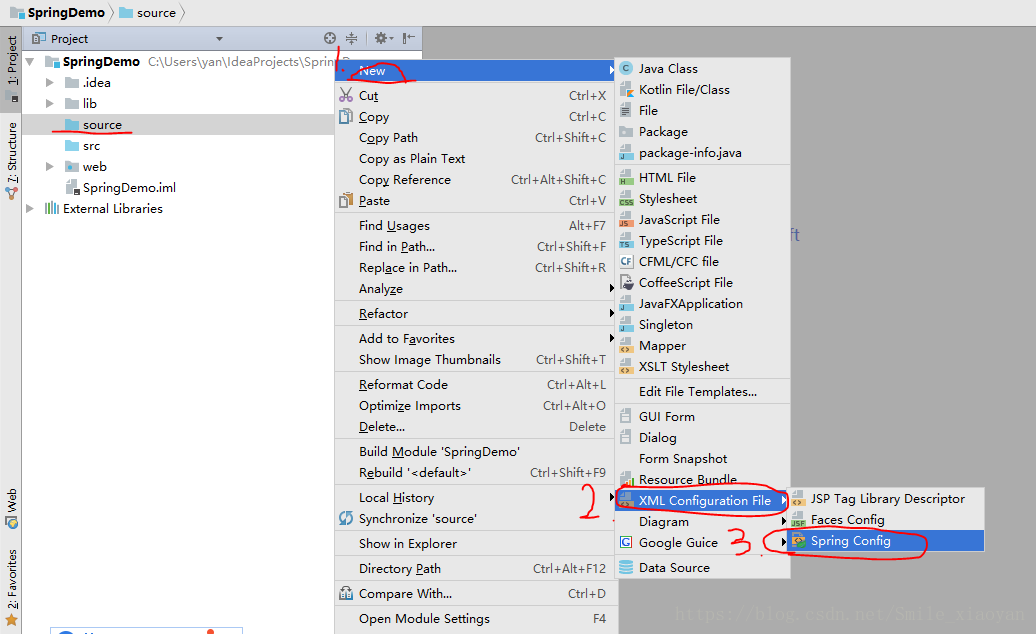Select Edit File Templates...
Viewport: 1036px width, 634px height.
pos(702,392)
